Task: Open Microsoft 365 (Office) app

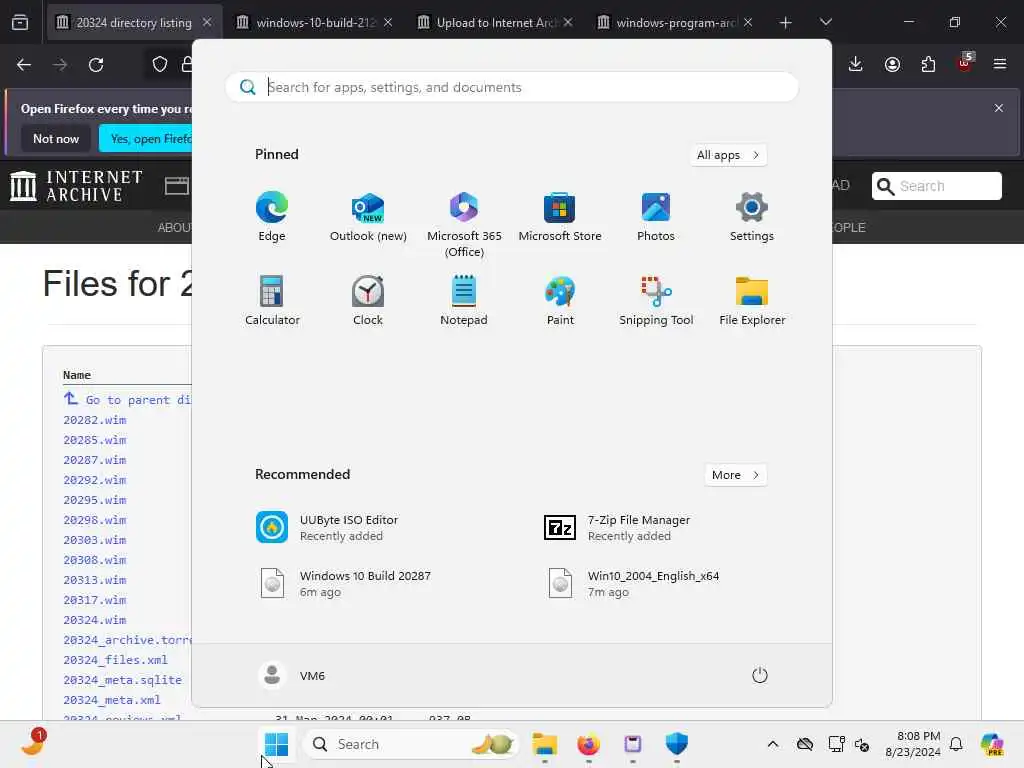Action: tap(464, 225)
